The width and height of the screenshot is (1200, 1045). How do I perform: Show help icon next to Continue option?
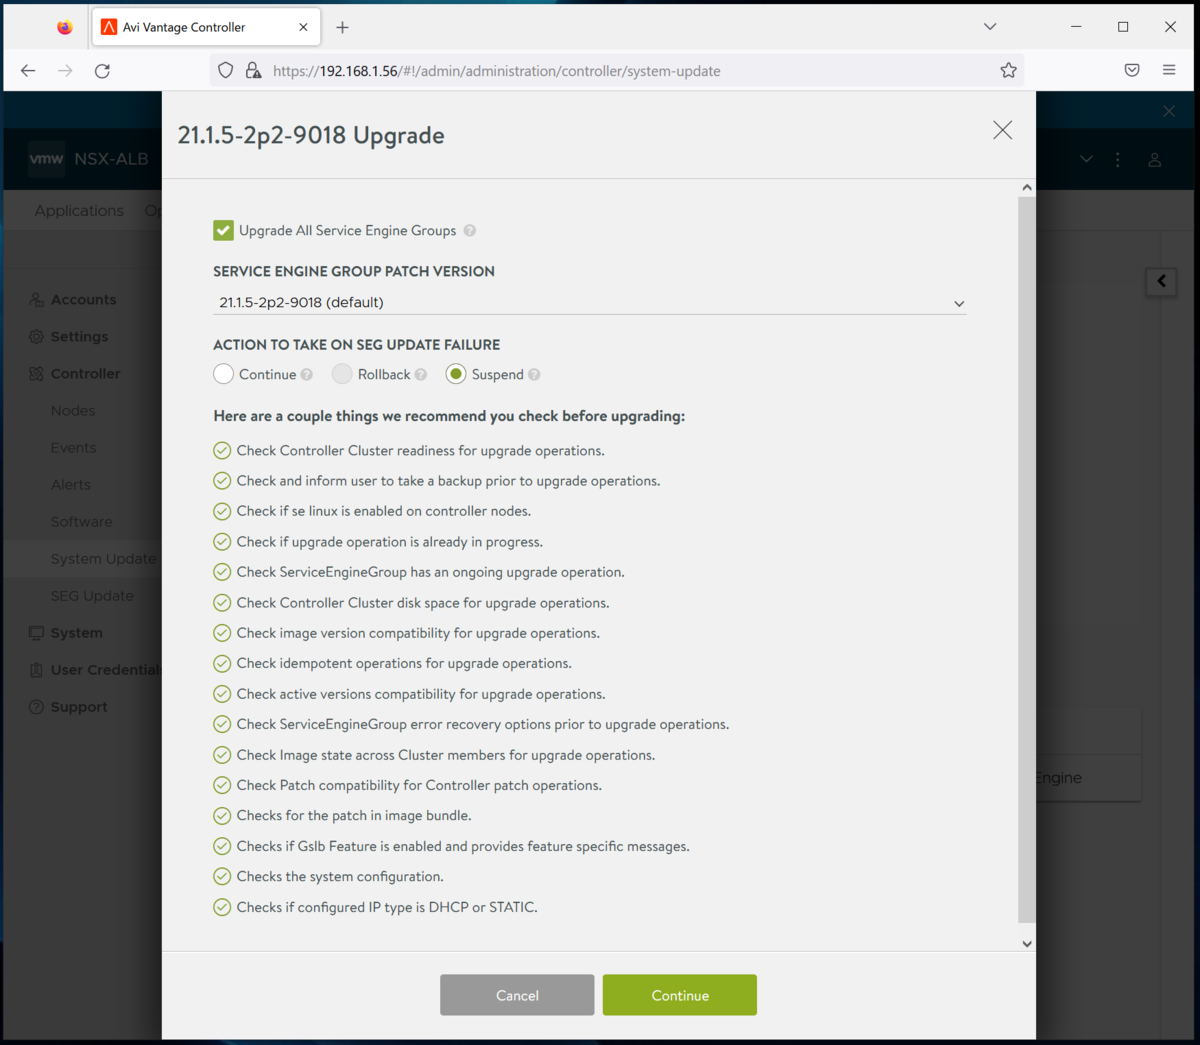[307, 375]
